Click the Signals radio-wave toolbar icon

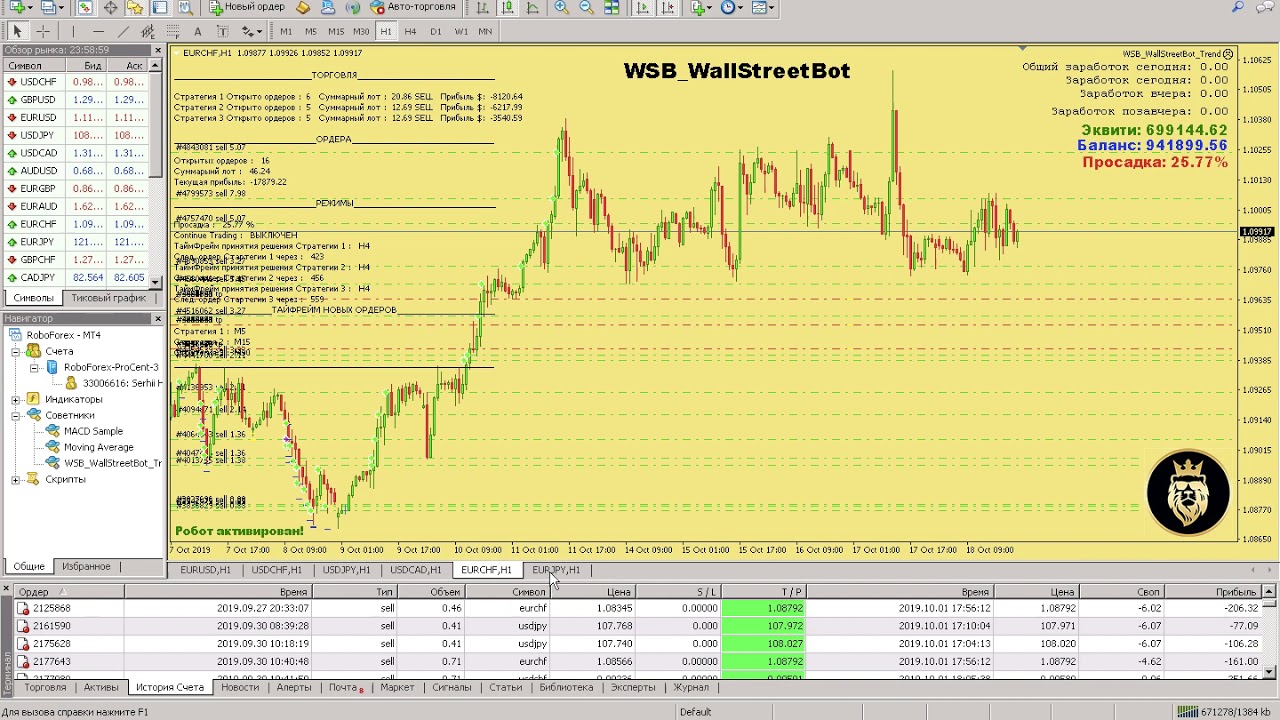pyautogui.click(x=353, y=7)
